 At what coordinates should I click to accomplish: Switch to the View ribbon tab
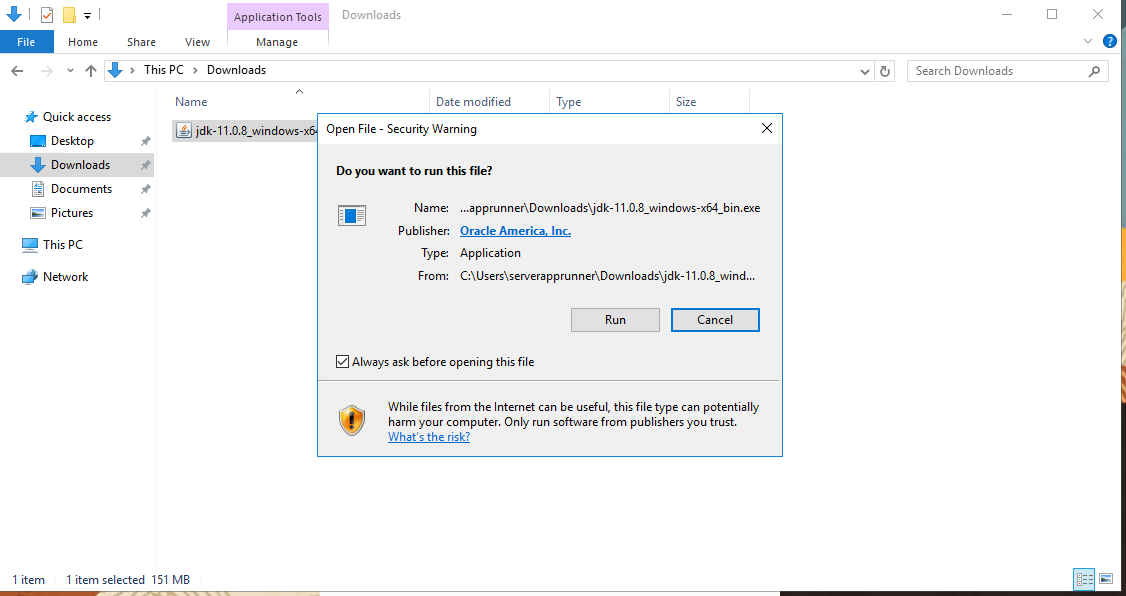(197, 42)
